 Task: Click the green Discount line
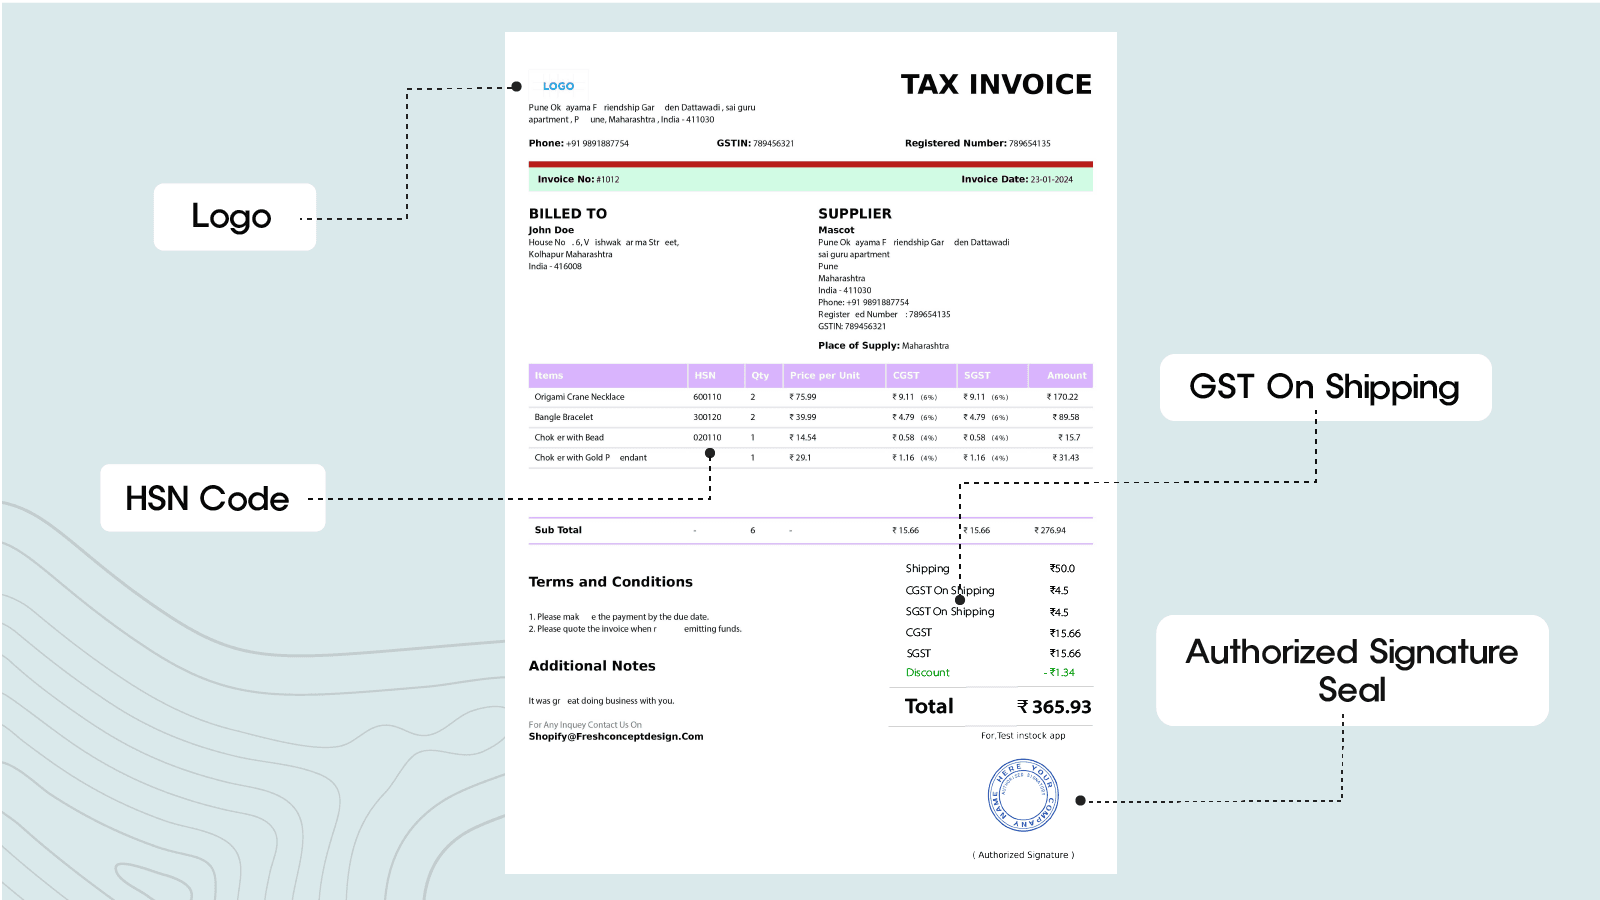(928, 673)
